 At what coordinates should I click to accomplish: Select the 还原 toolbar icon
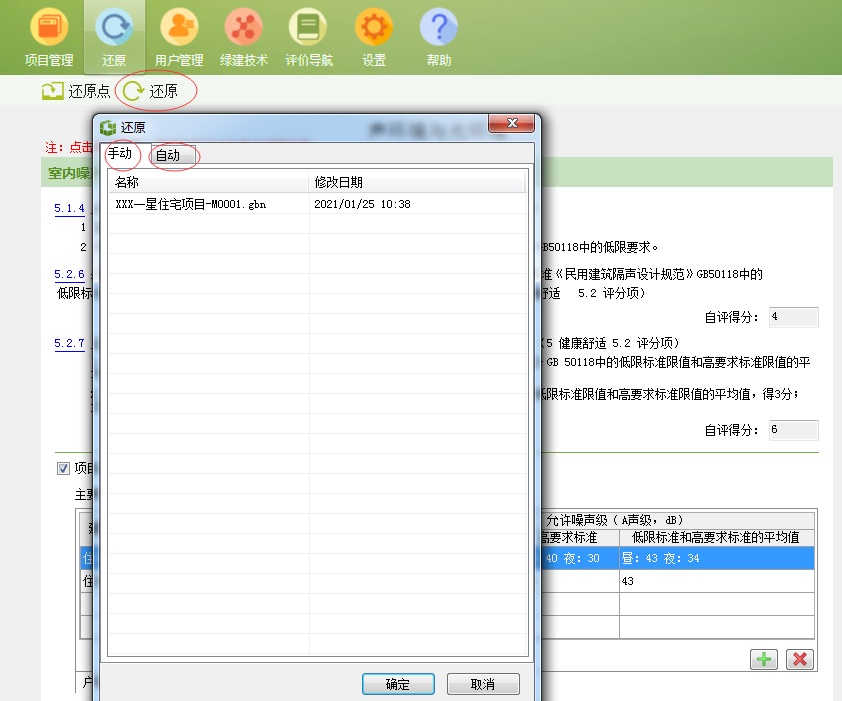[114, 36]
